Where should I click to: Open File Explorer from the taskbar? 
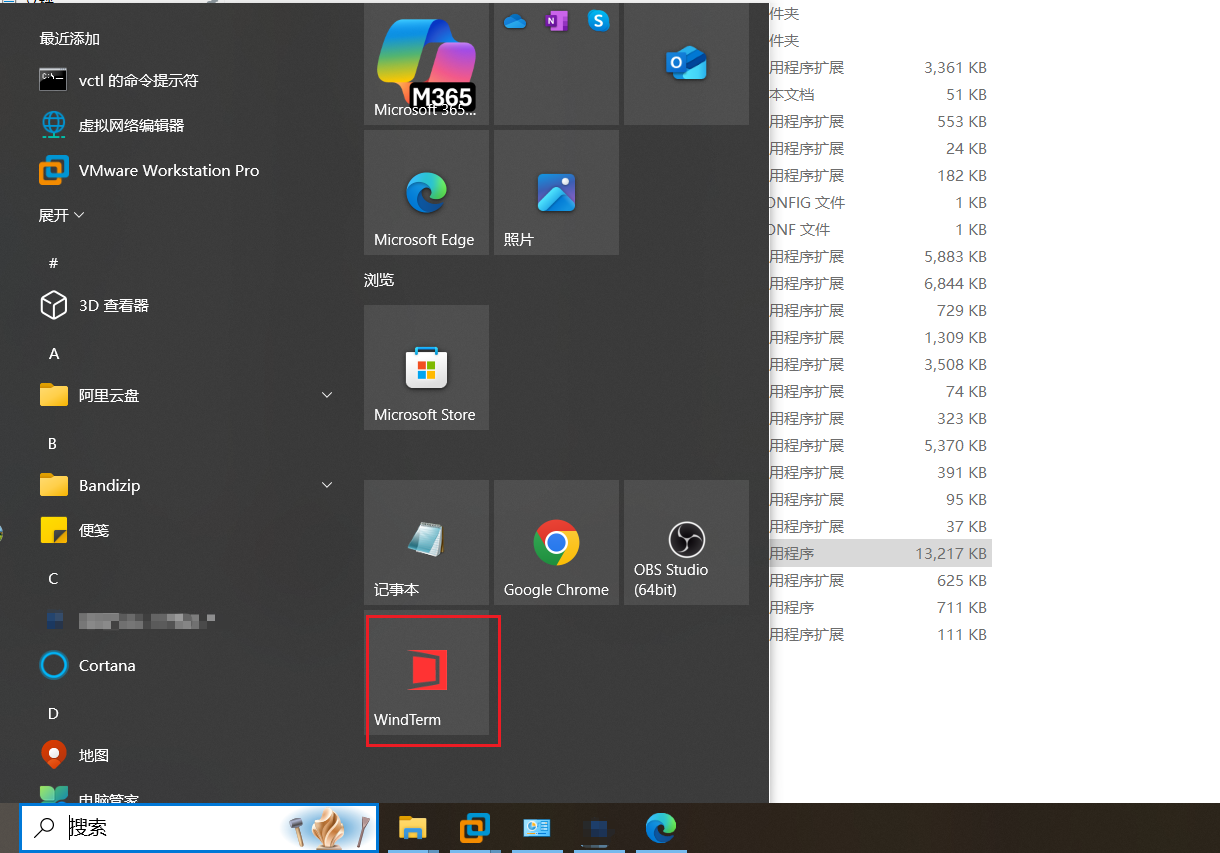412,828
